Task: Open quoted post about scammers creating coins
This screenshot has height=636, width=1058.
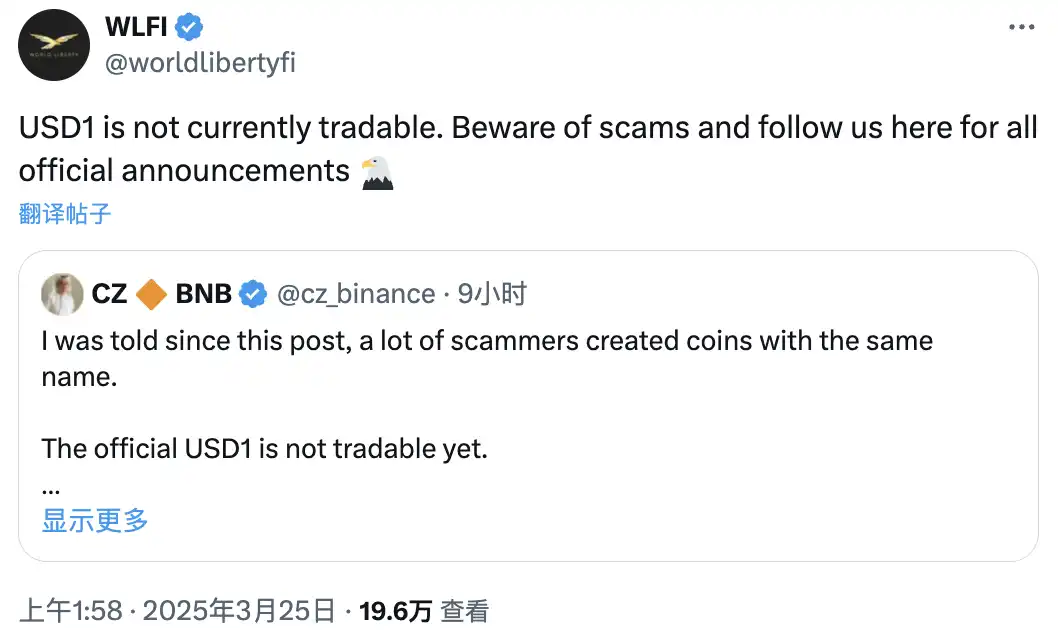Action: click(487, 360)
